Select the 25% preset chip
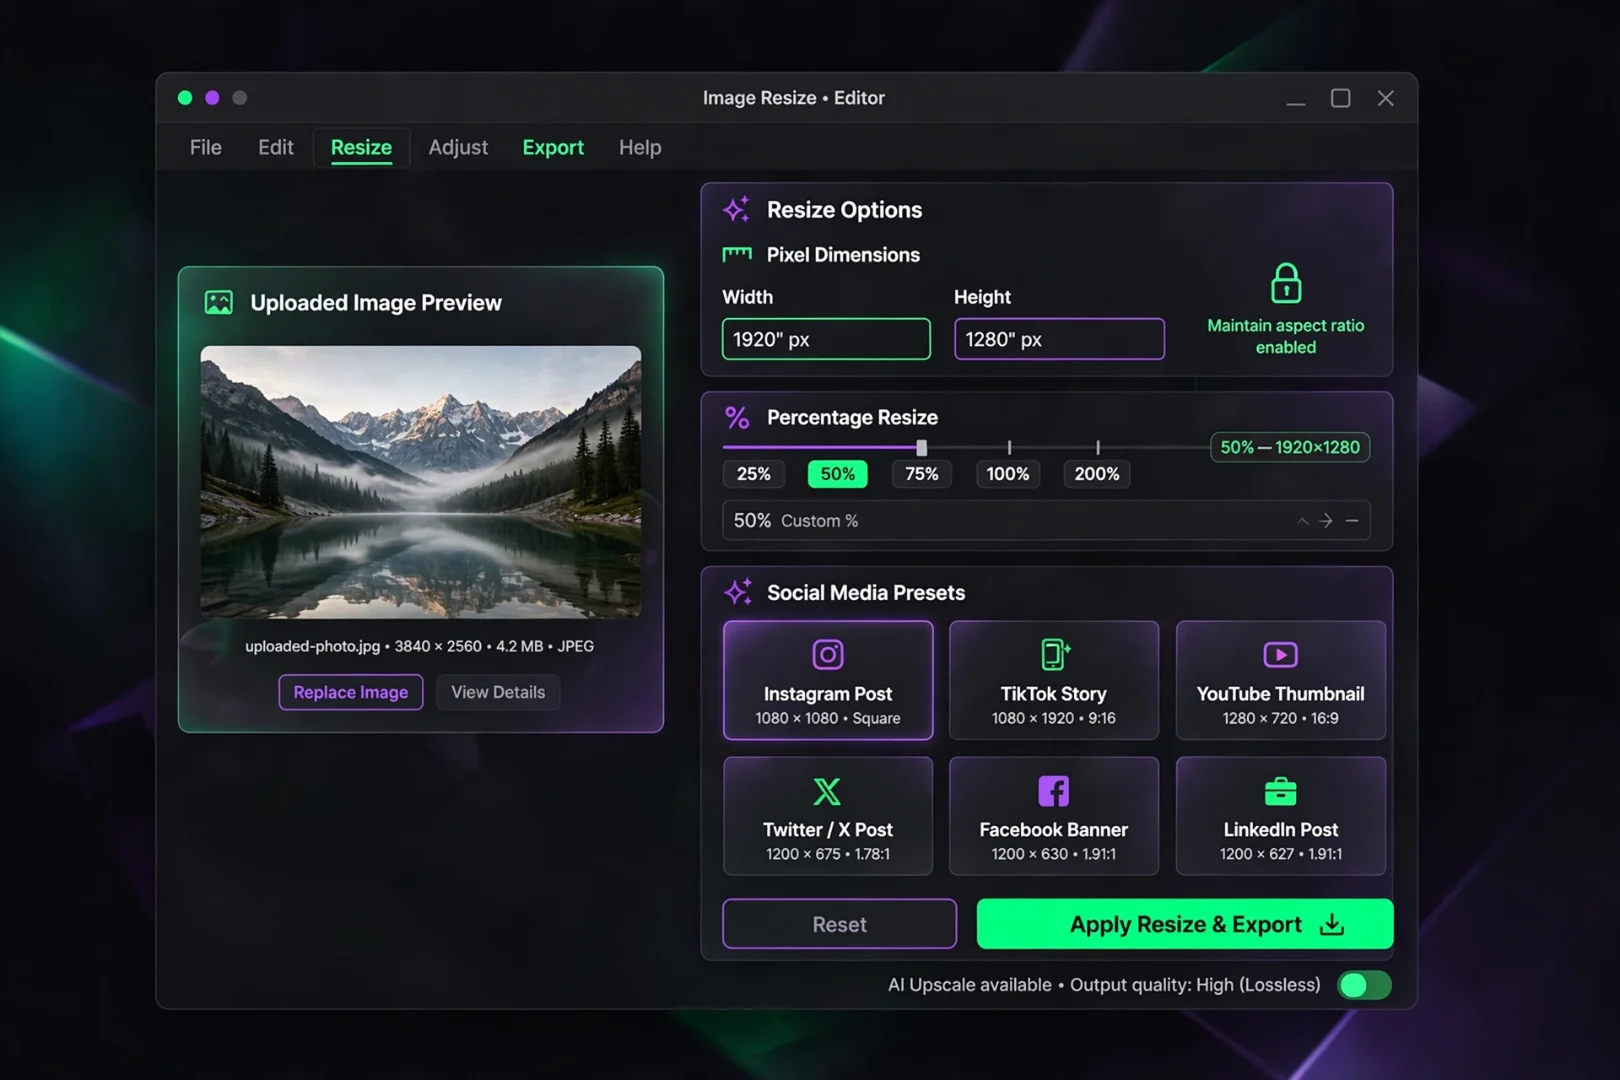 (753, 474)
